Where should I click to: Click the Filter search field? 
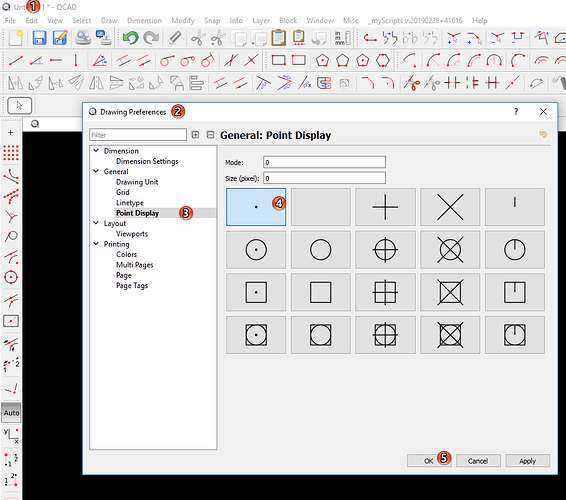(138, 135)
